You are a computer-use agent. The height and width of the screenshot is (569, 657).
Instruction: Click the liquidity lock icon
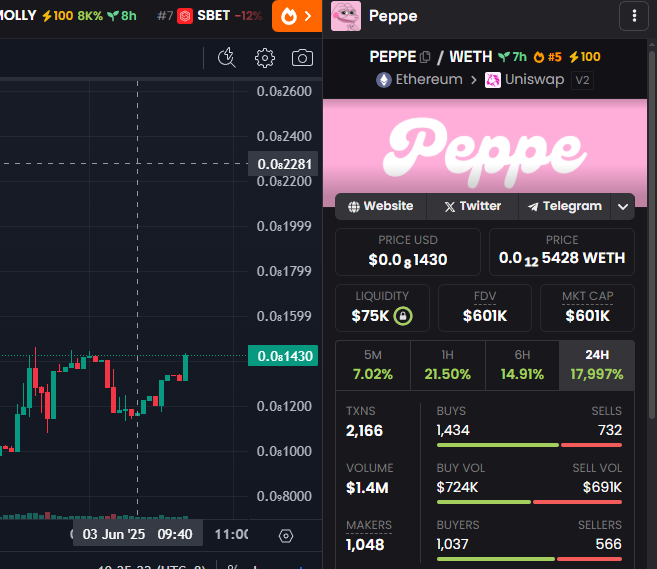point(403,316)
